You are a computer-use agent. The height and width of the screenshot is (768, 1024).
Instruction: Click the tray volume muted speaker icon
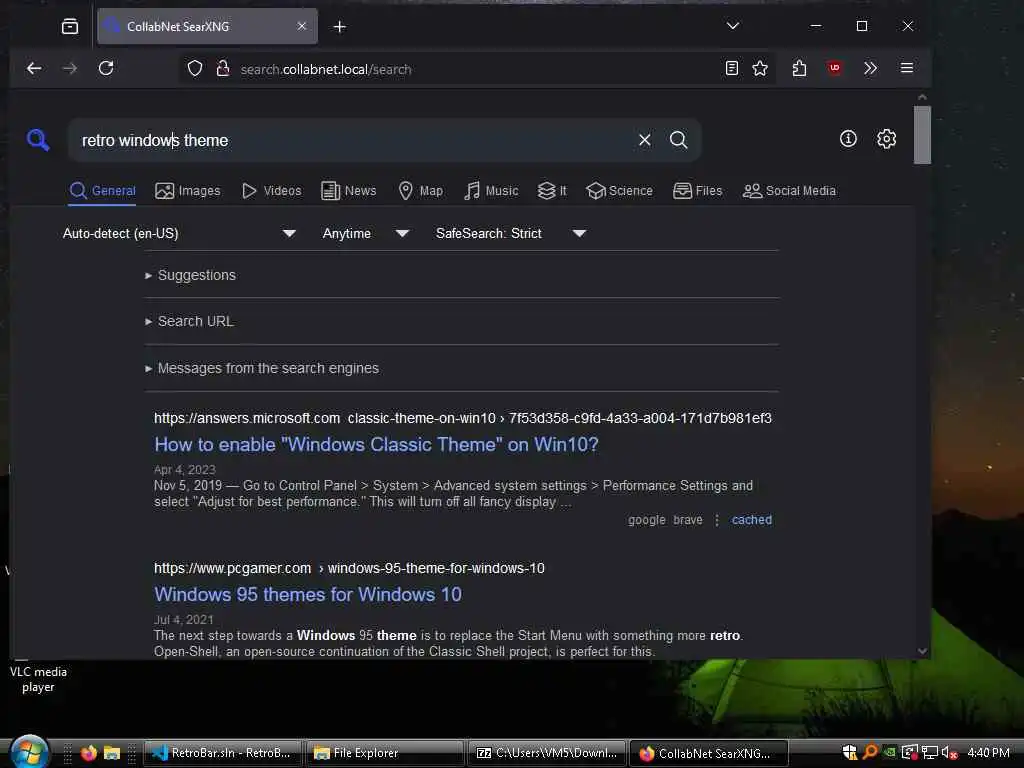(x=949, y=752)
